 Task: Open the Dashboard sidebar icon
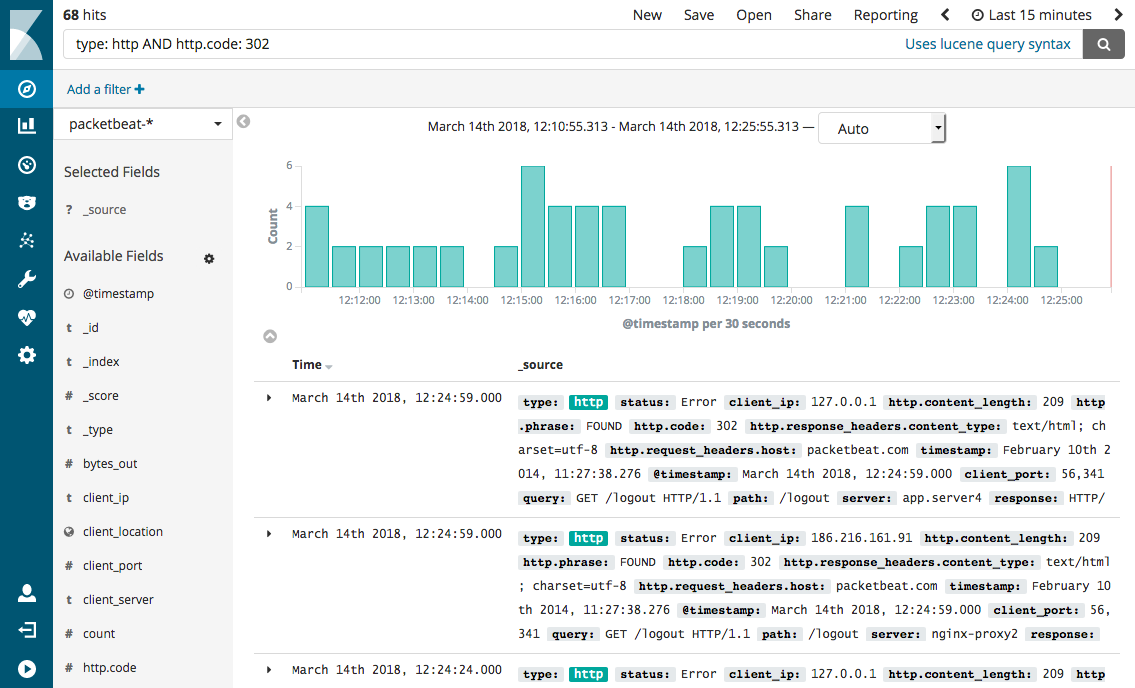26,164
